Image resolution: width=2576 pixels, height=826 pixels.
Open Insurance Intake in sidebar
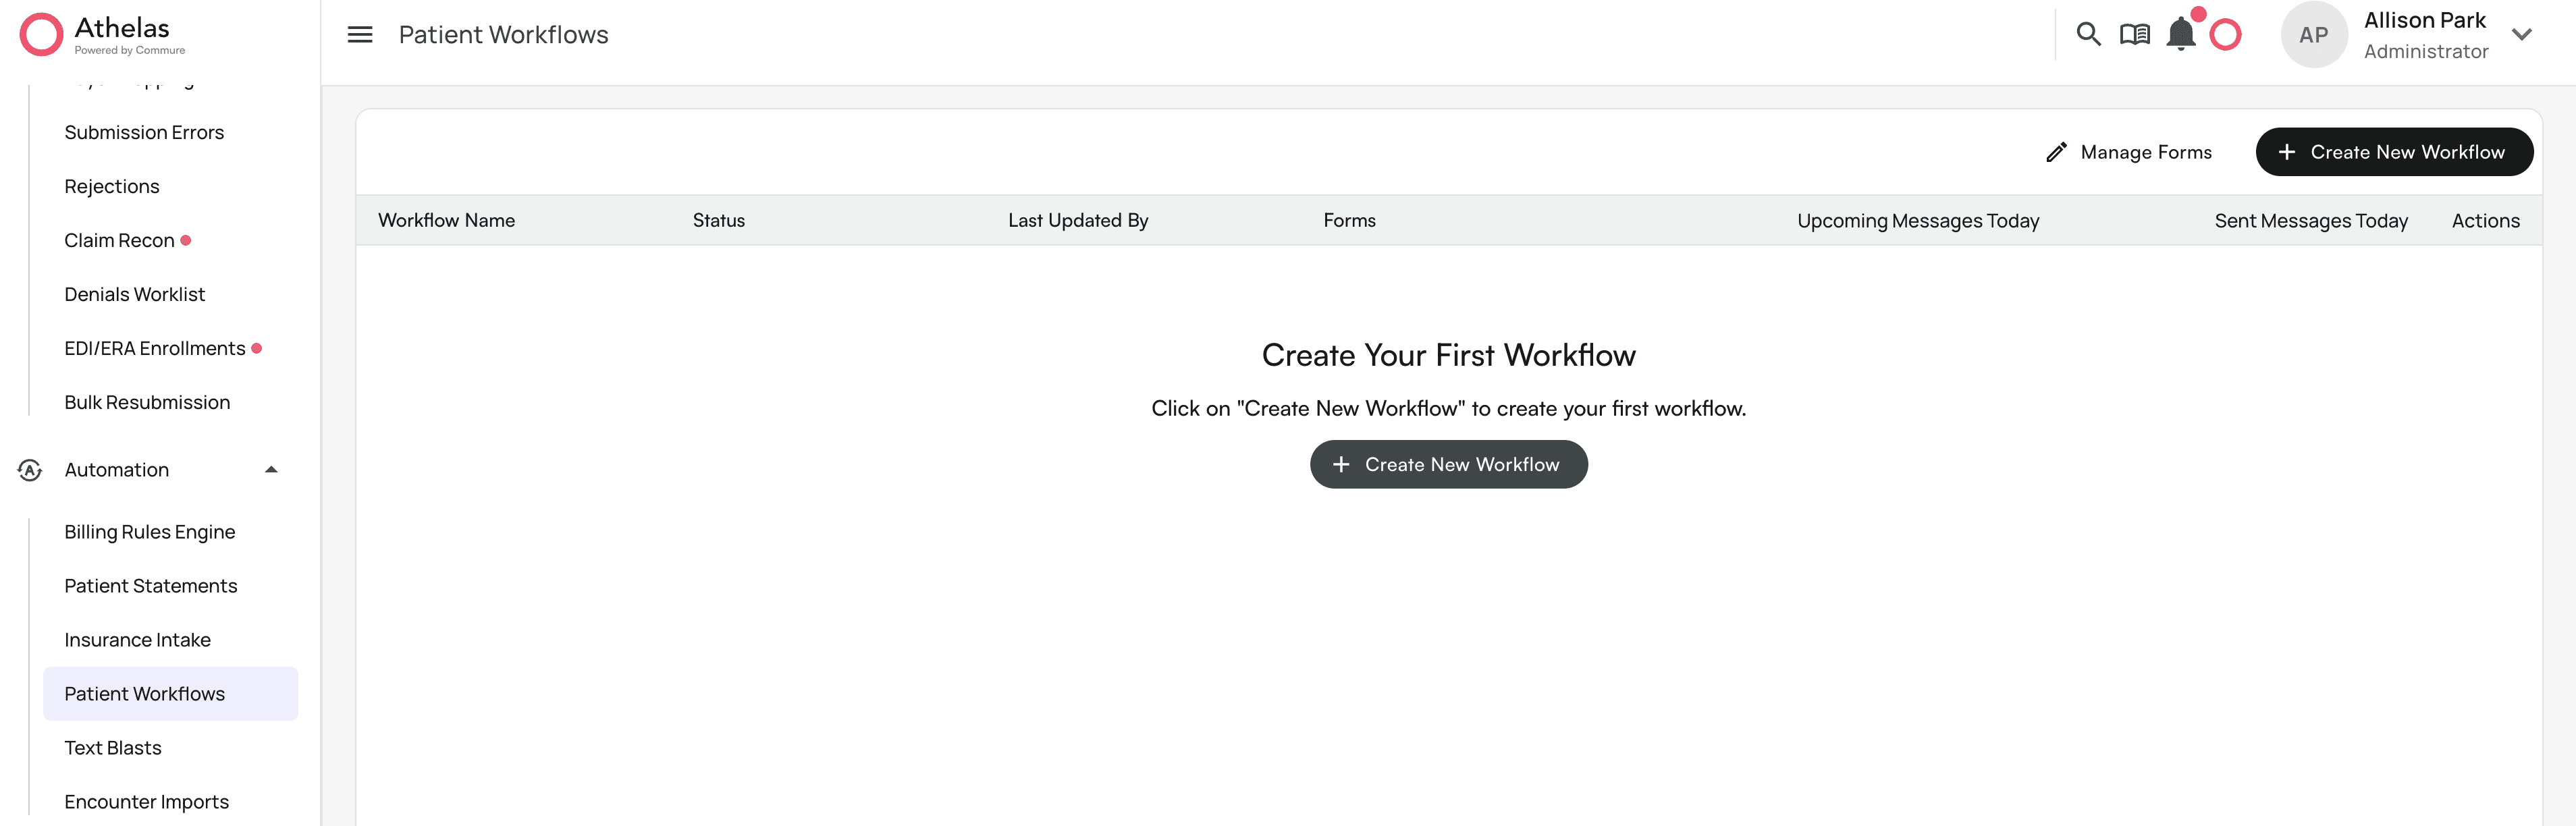click(137, 640)
